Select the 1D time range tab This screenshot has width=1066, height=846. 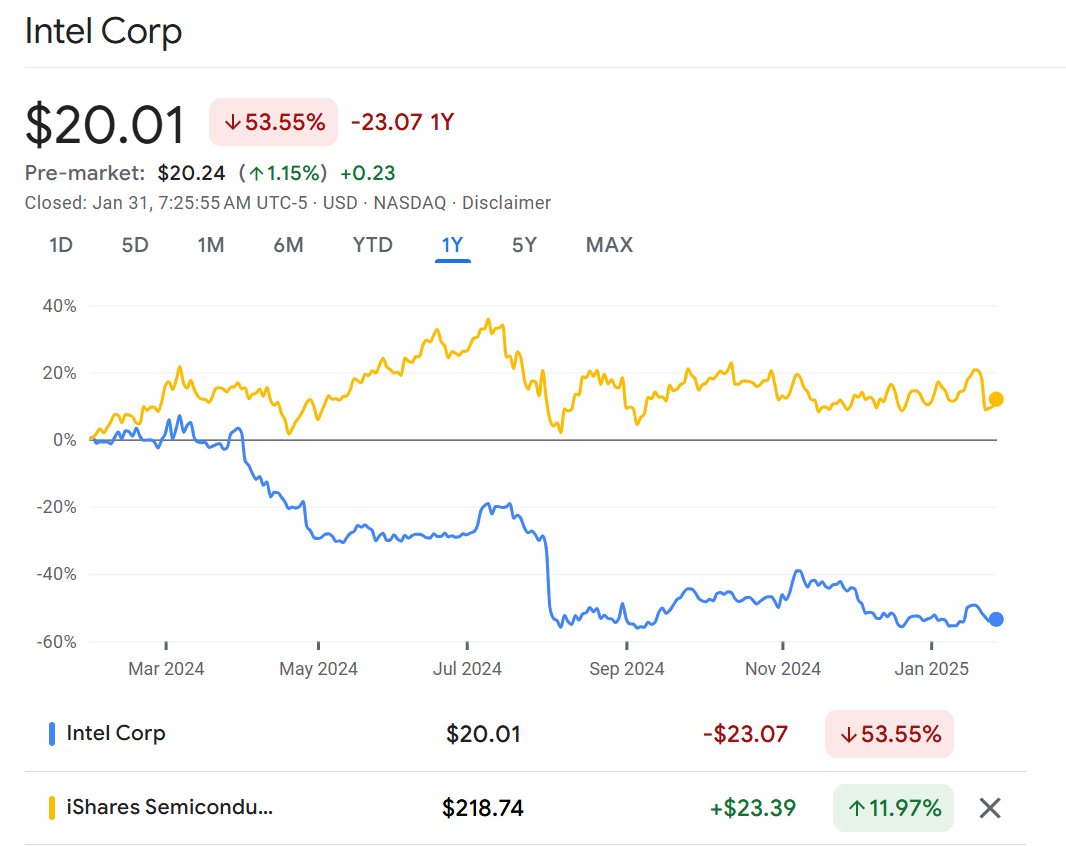coord(61,245)
